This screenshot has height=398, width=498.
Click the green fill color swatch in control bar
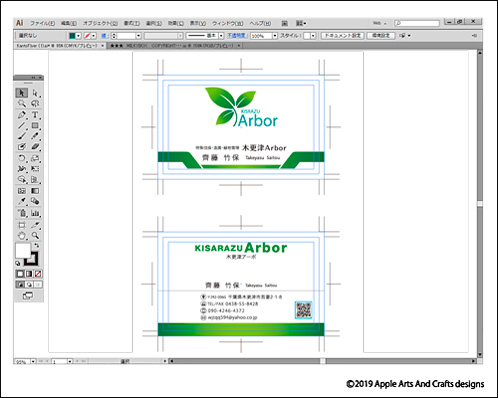click(72, 36)
